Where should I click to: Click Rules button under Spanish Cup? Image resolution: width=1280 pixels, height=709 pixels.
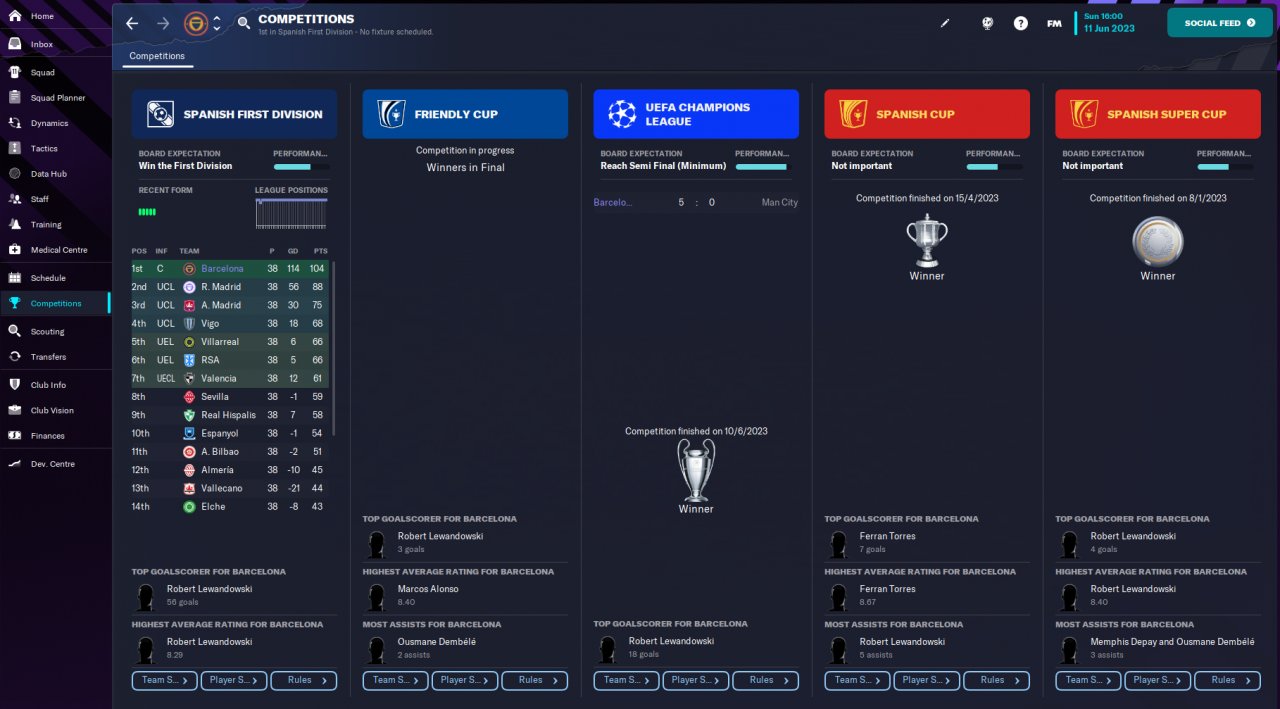click(996, 680)
